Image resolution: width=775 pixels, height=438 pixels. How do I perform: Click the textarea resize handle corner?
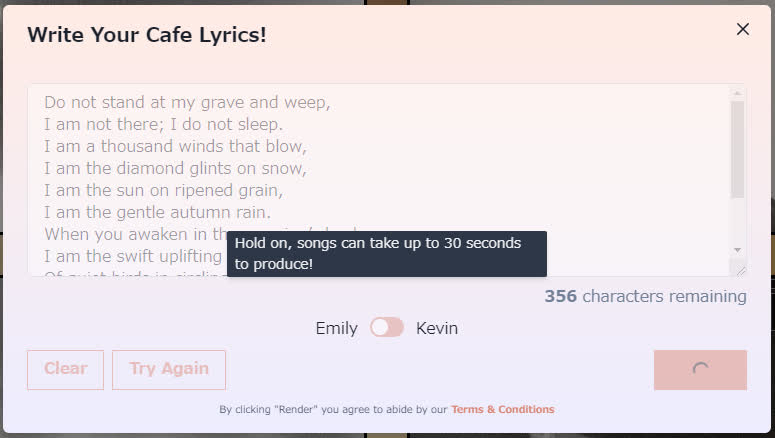click(740, 269)
